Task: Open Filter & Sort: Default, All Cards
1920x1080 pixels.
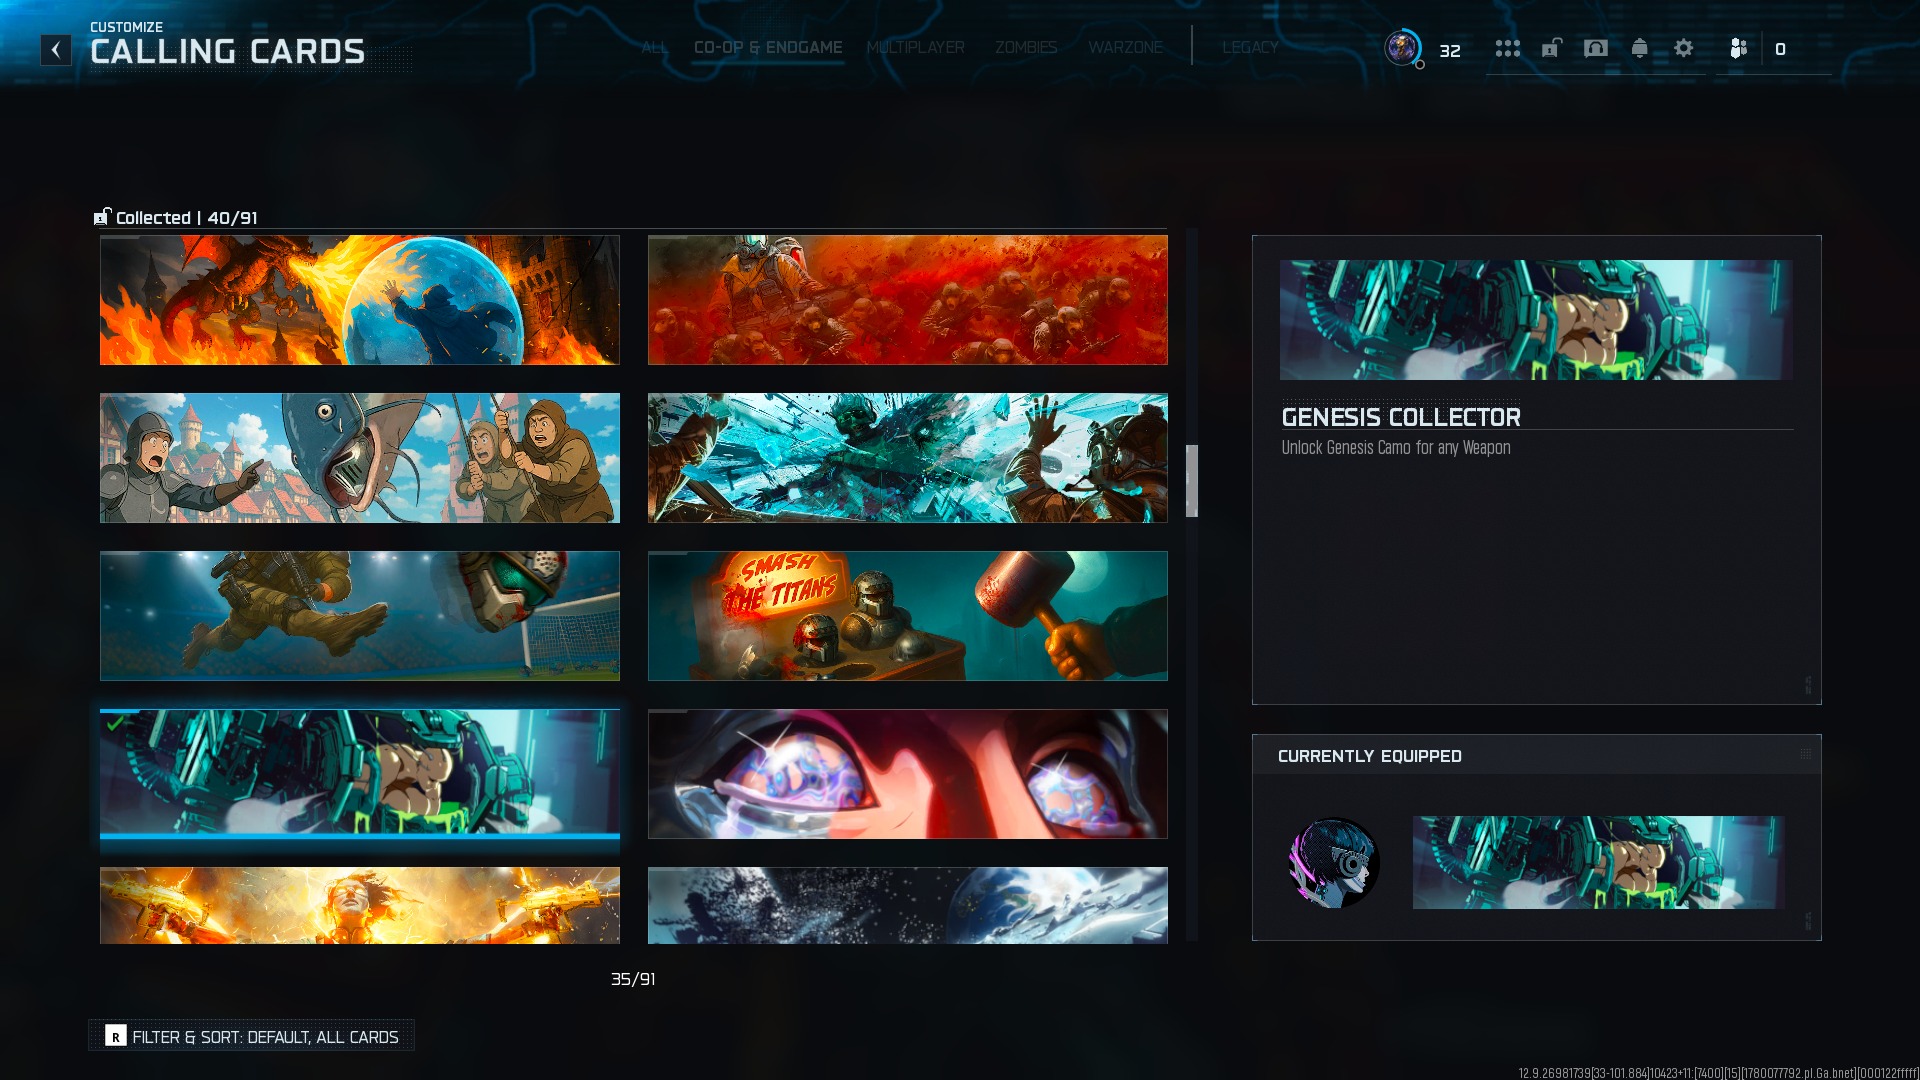Action: click(x=252, y=1037)
